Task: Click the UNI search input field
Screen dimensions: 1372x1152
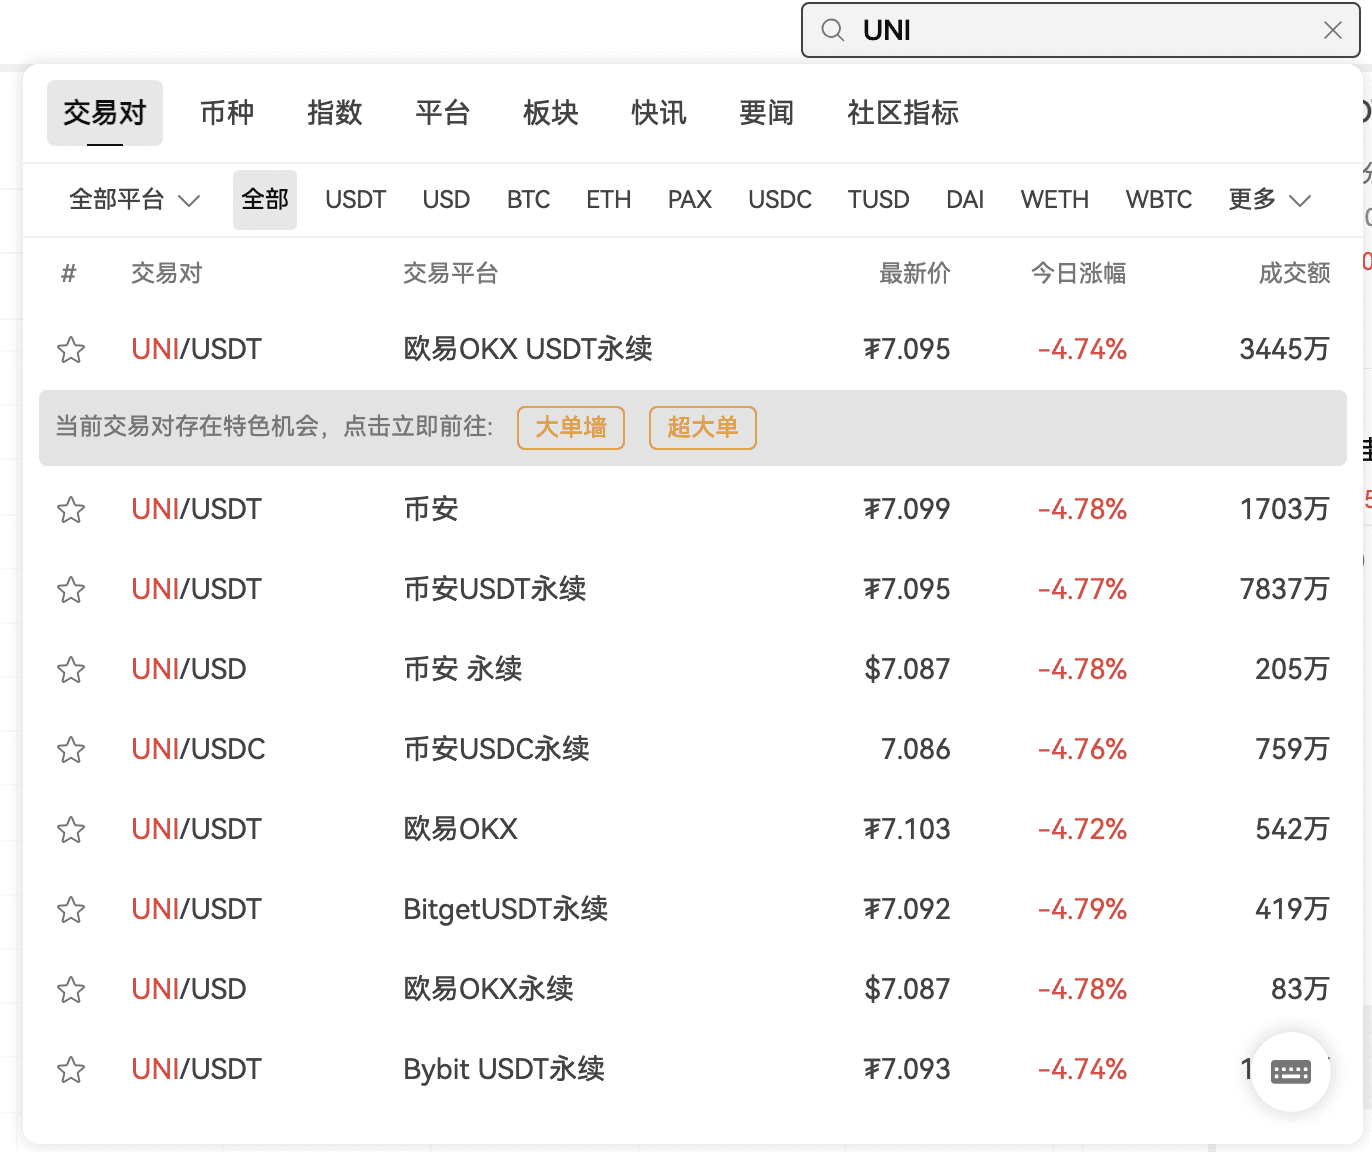Action: pyautogui.click(x=1080, y=30)
